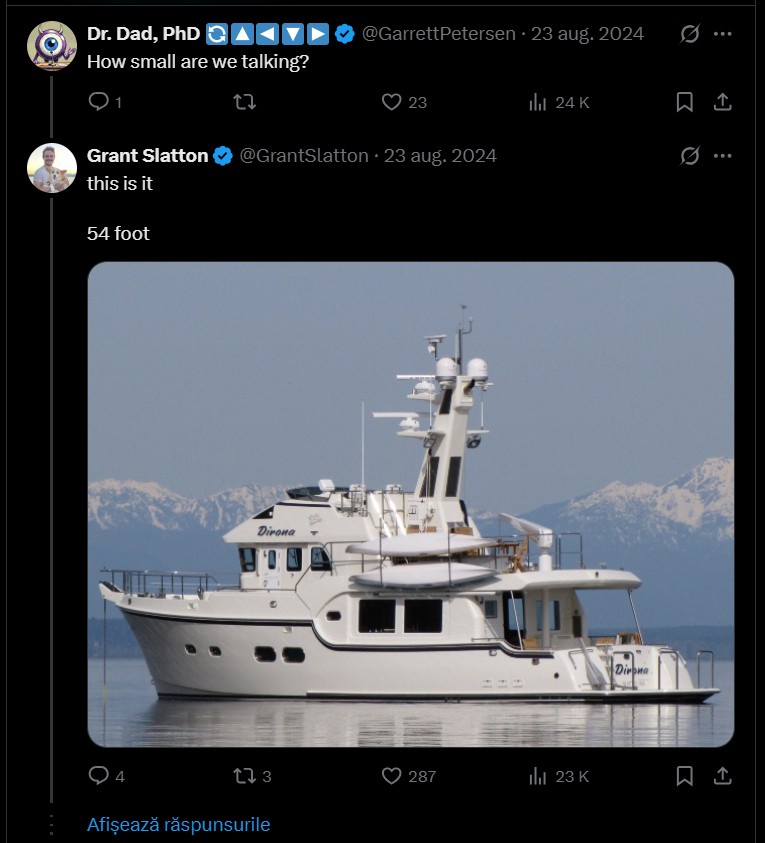Image resolution: width=765 pixels, height=843 pixels.
Task: Share Dr. Dad's tweet
Action: pos(722,102)
